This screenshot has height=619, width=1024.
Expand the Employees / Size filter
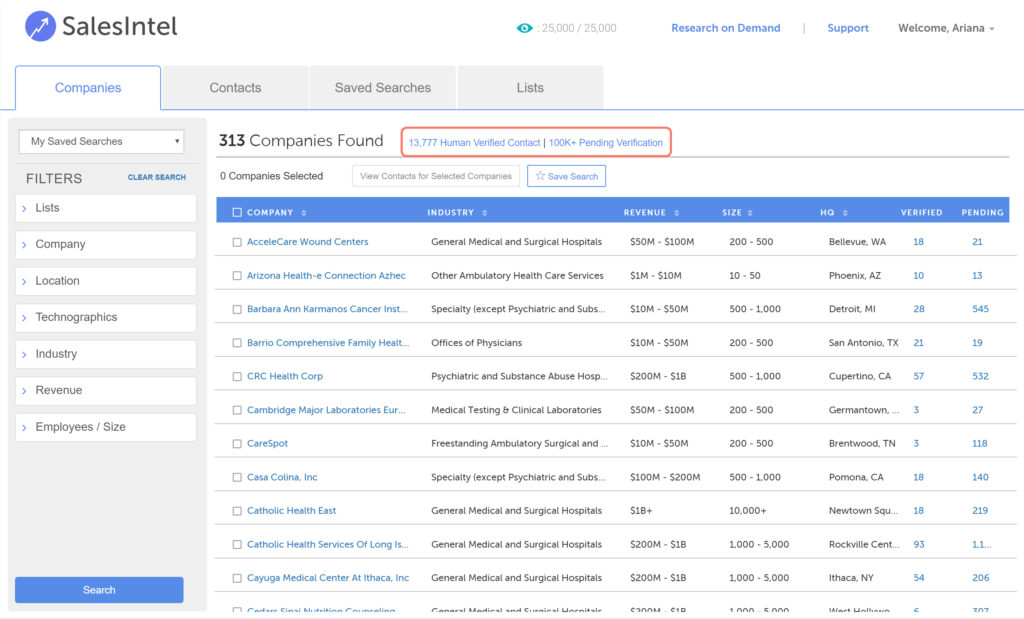[x=106, y=427]
